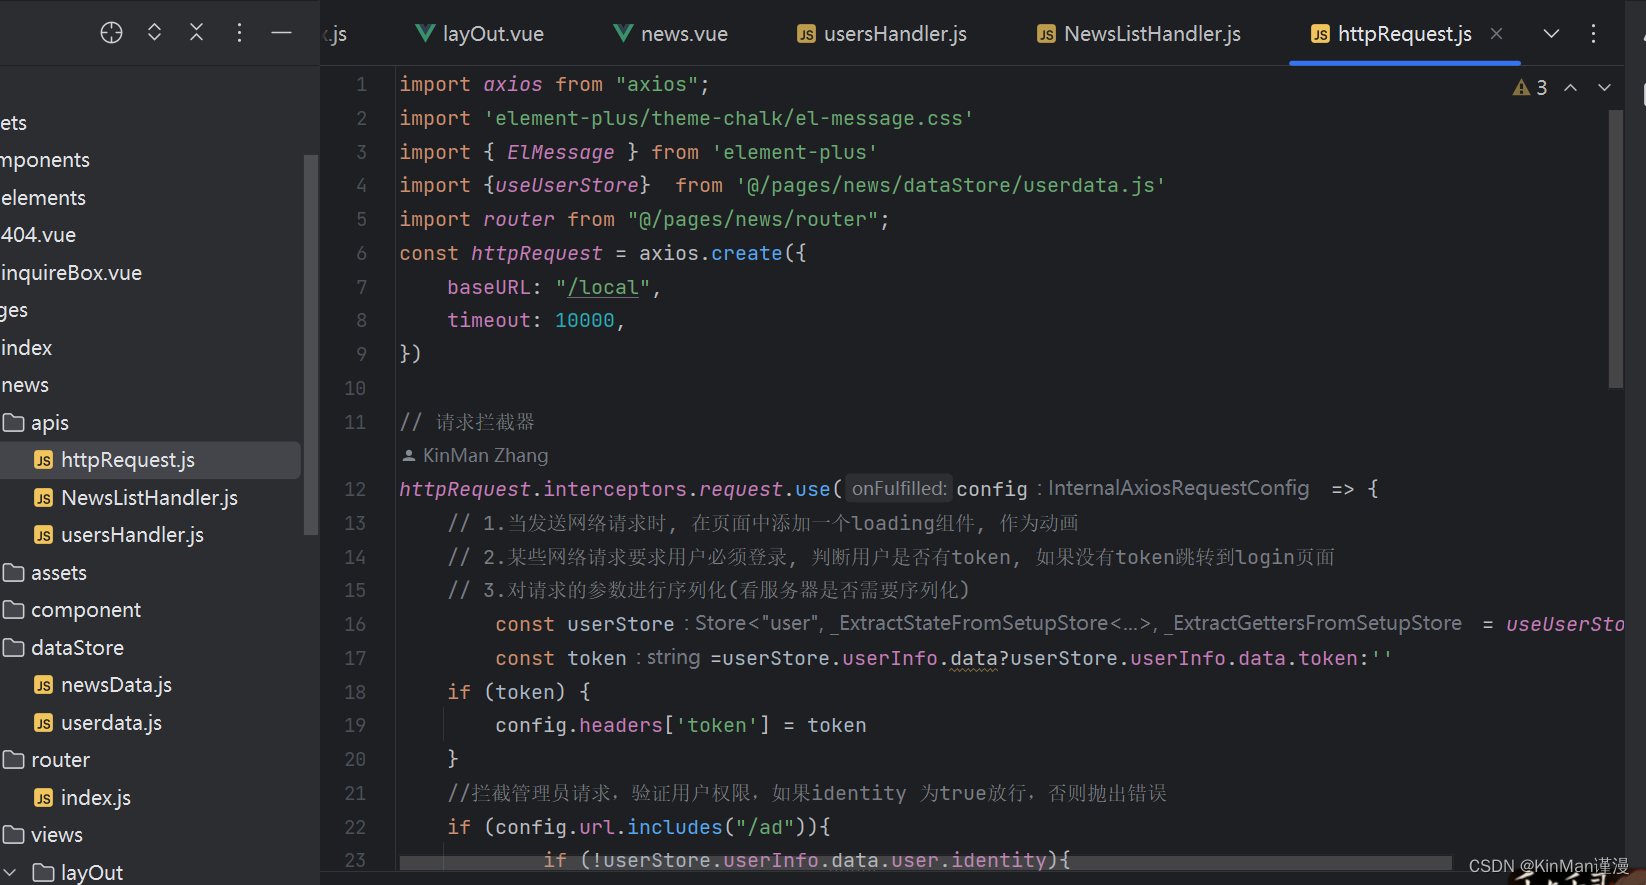Click the editor horizontal scrollbar
Screen dimensions: 1646x885
[x=925, y=862]
